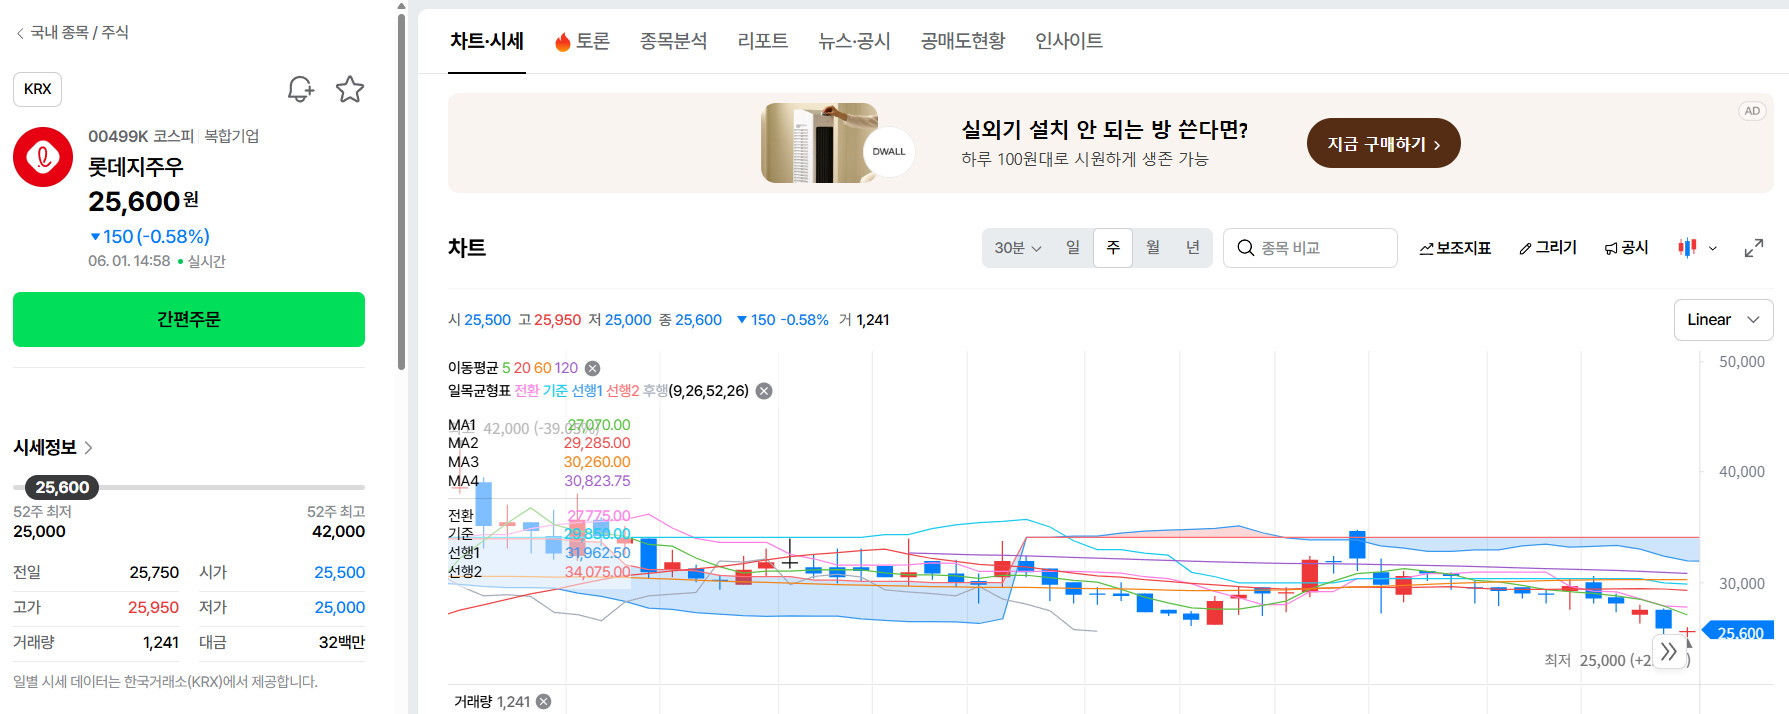The image size is (1789, 714).
Task: Click the KRX exchange badge
Action: (38, 89)
